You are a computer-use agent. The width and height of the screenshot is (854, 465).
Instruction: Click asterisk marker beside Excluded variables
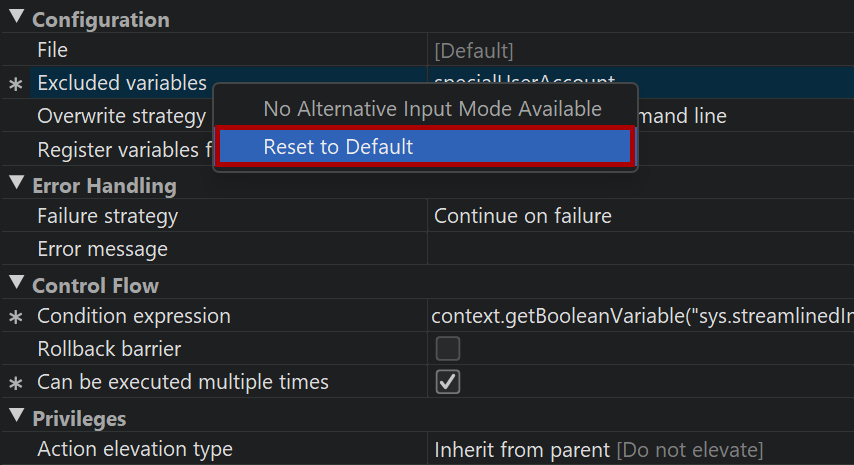(16, 86)
